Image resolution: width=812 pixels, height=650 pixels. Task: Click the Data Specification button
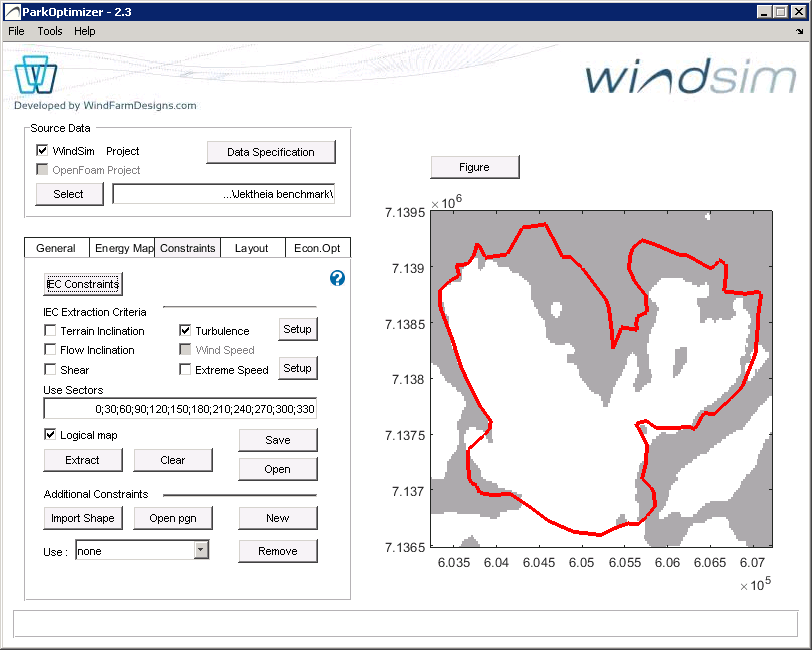click(x=271, y=152)
